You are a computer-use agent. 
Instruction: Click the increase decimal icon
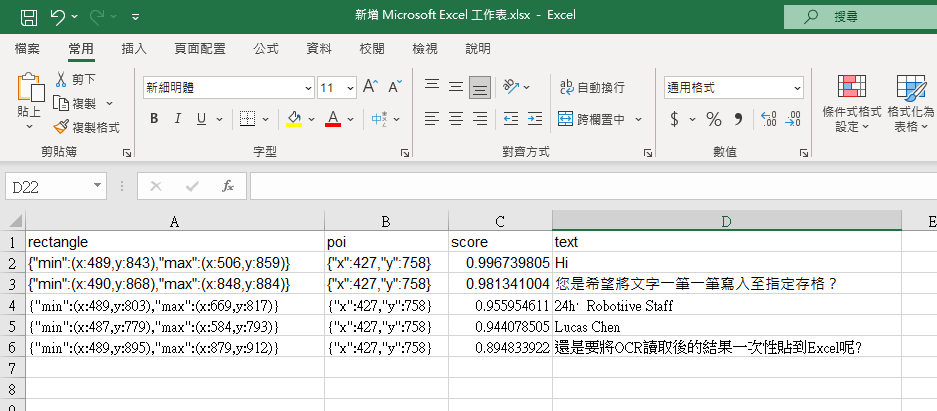click(768, 119)
